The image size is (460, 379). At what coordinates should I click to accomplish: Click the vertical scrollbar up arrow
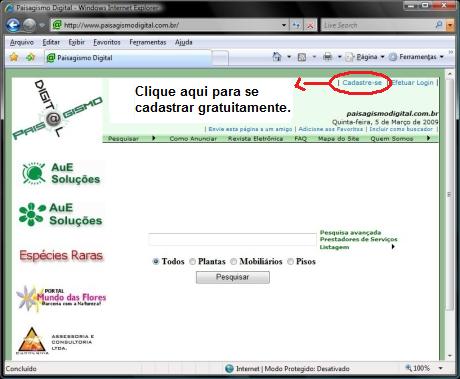pos(450,74)
